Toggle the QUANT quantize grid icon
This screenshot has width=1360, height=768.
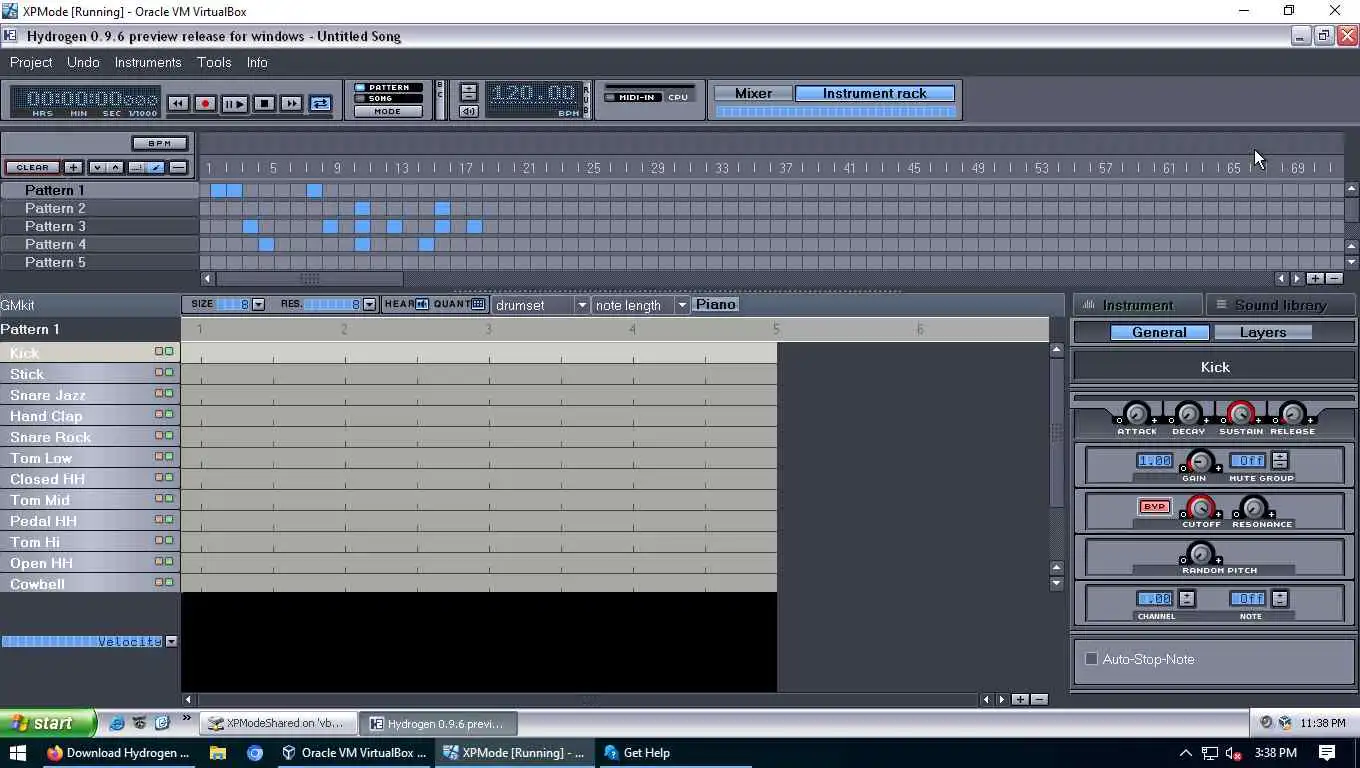coord(478,304)
